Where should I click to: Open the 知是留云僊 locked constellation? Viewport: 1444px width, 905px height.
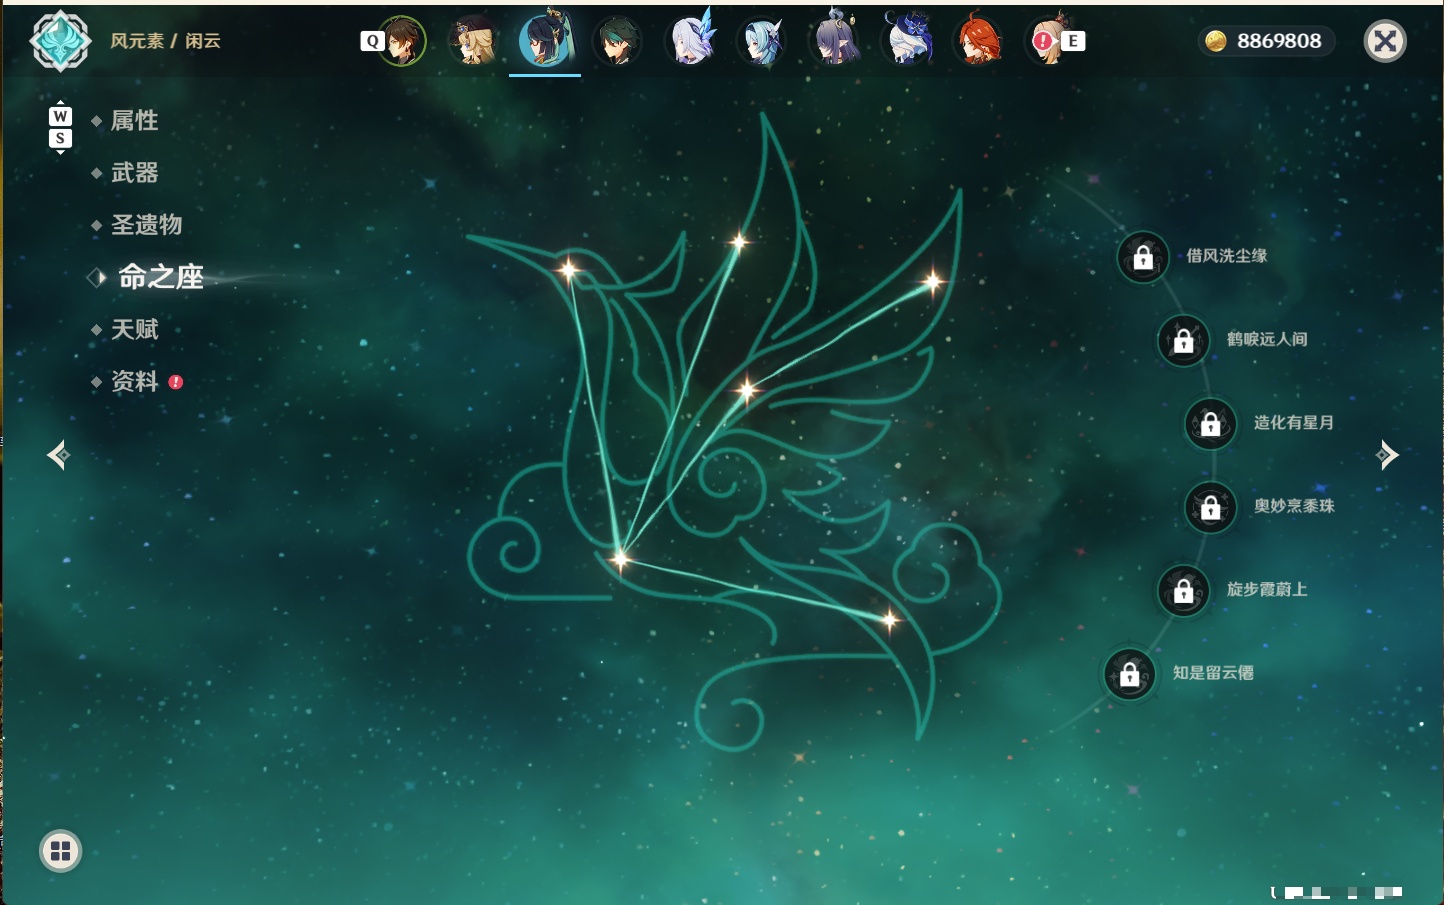1129,675
